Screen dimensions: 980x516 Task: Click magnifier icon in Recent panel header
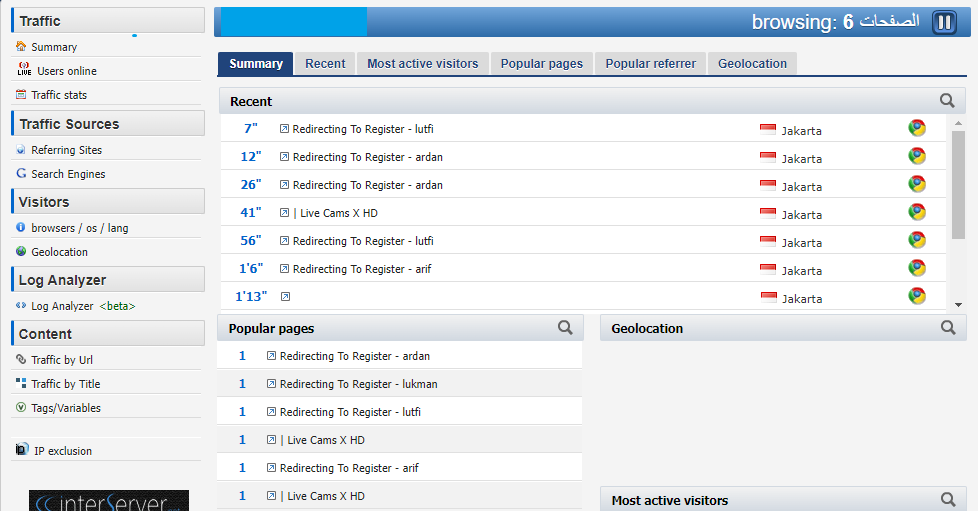tap(947, 101)
